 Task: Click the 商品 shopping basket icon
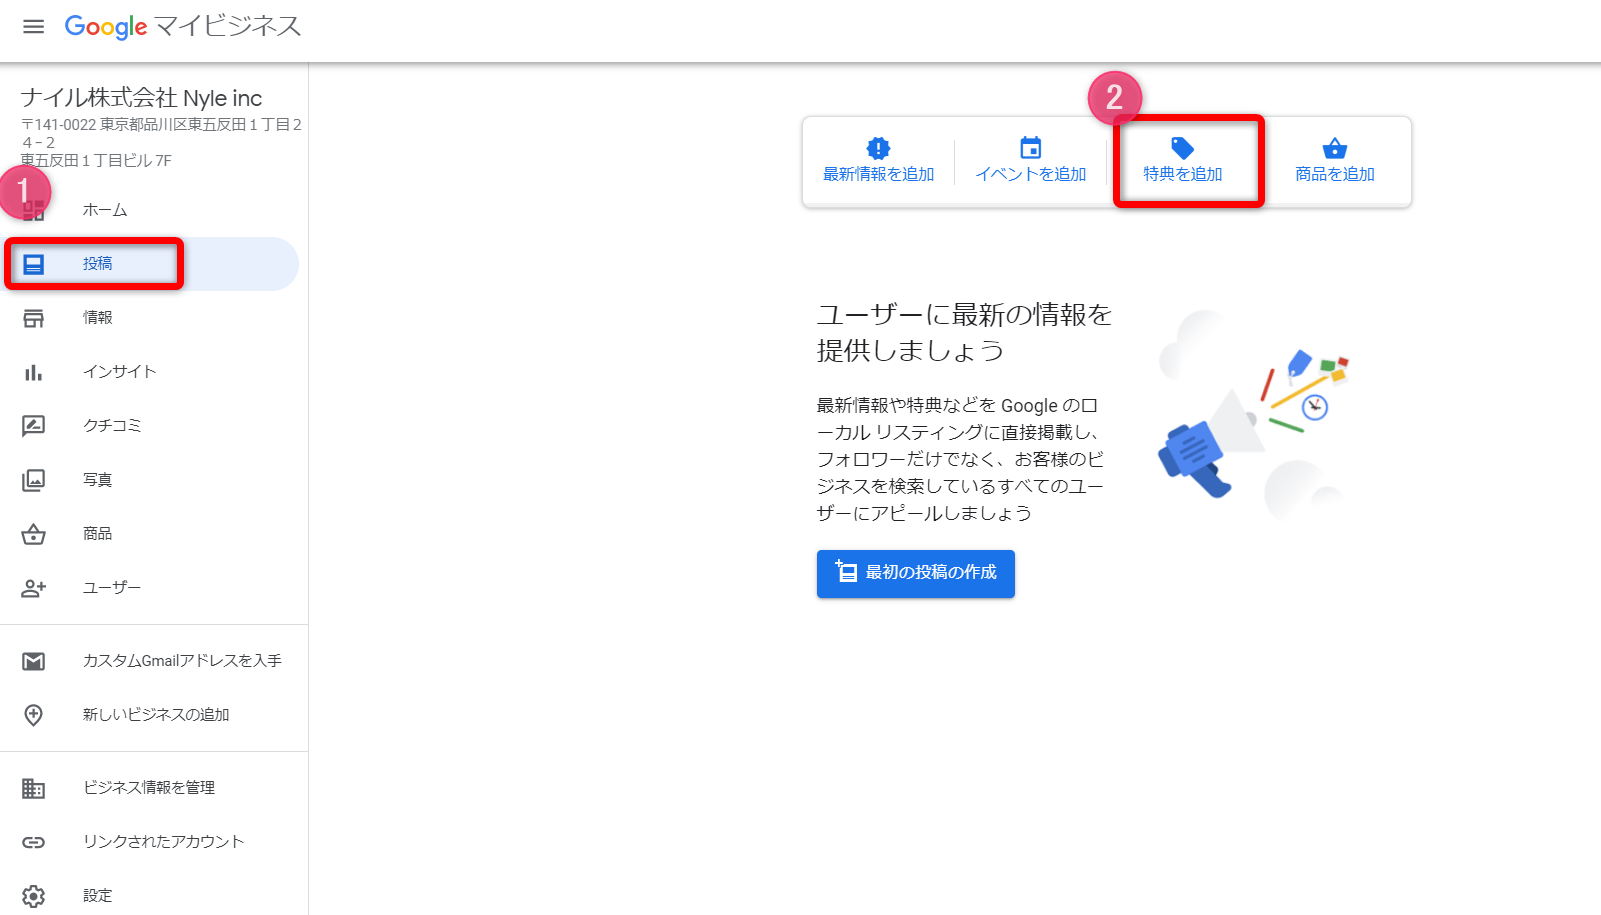[x=34, y=534]
